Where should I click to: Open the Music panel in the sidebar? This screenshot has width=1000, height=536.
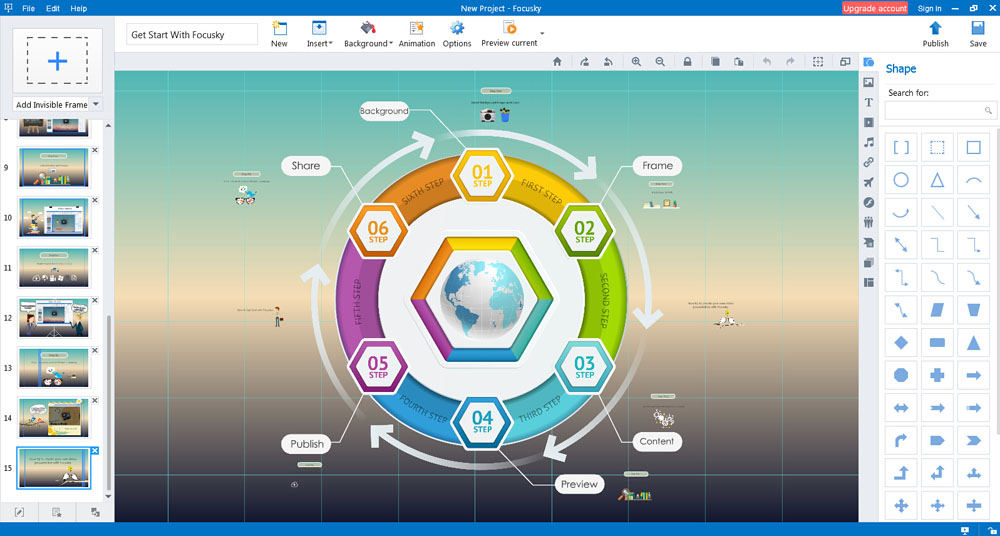click(869, 142)
